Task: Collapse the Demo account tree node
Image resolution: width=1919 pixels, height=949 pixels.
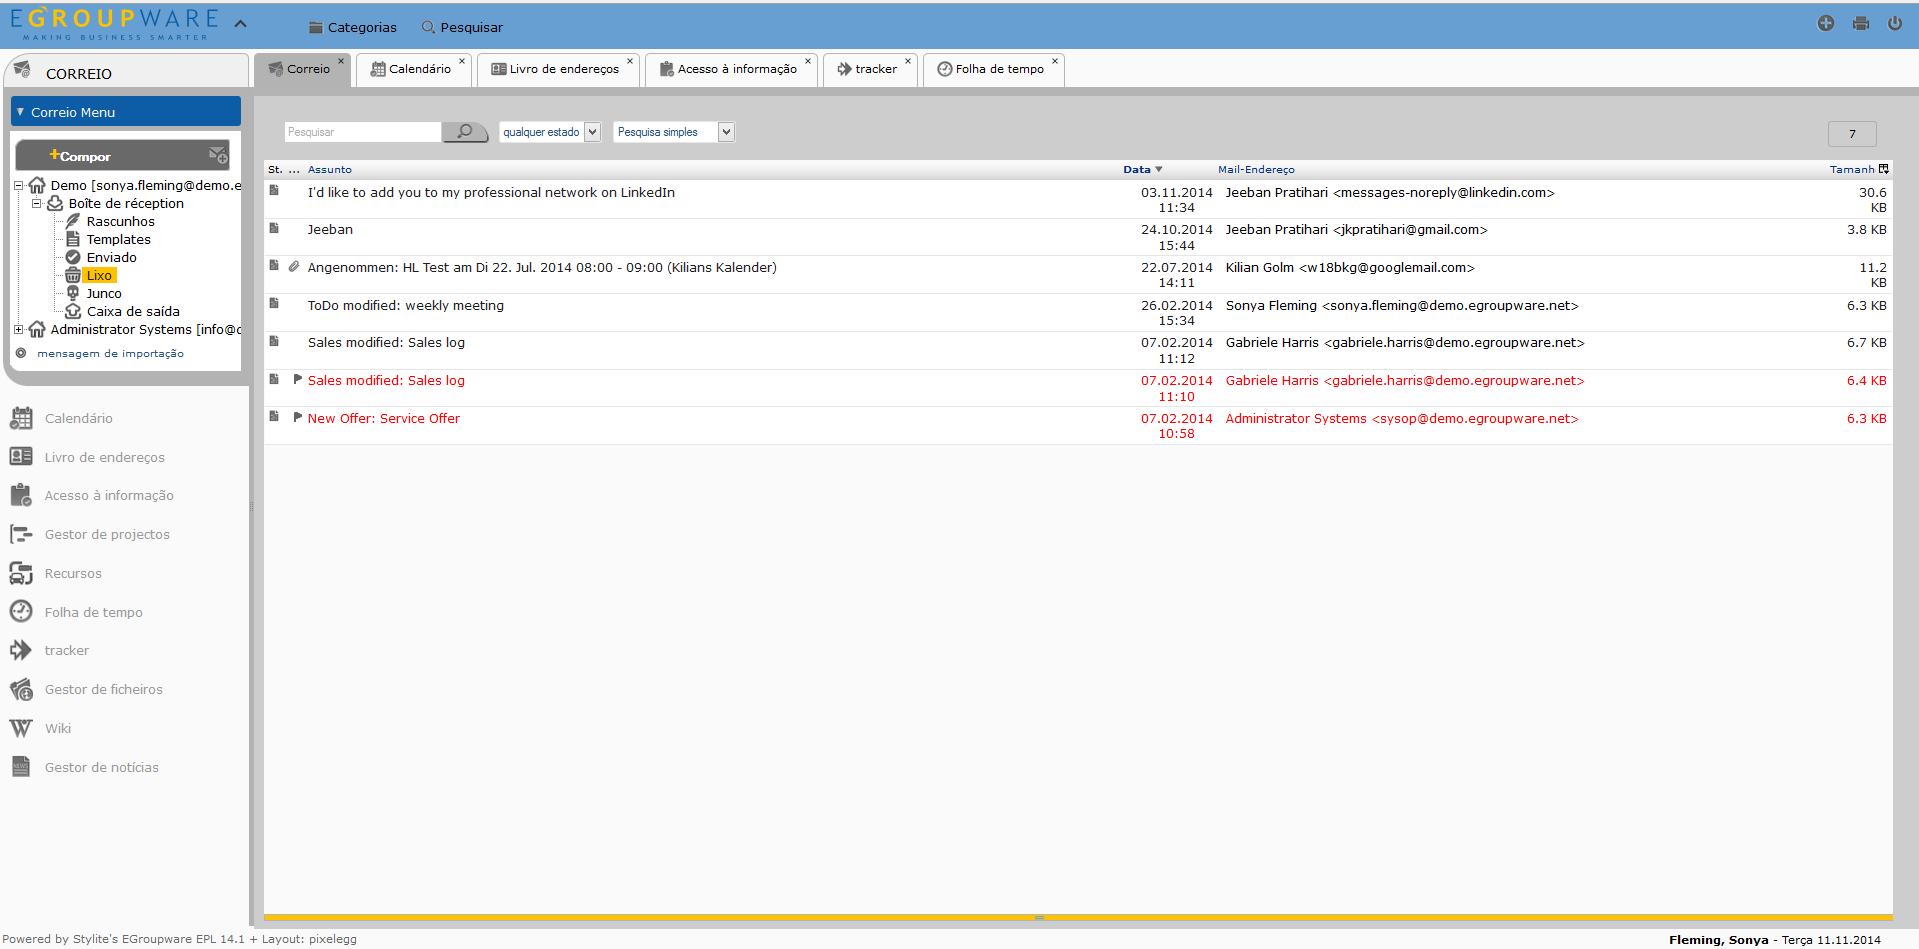Action: point(18,185)
